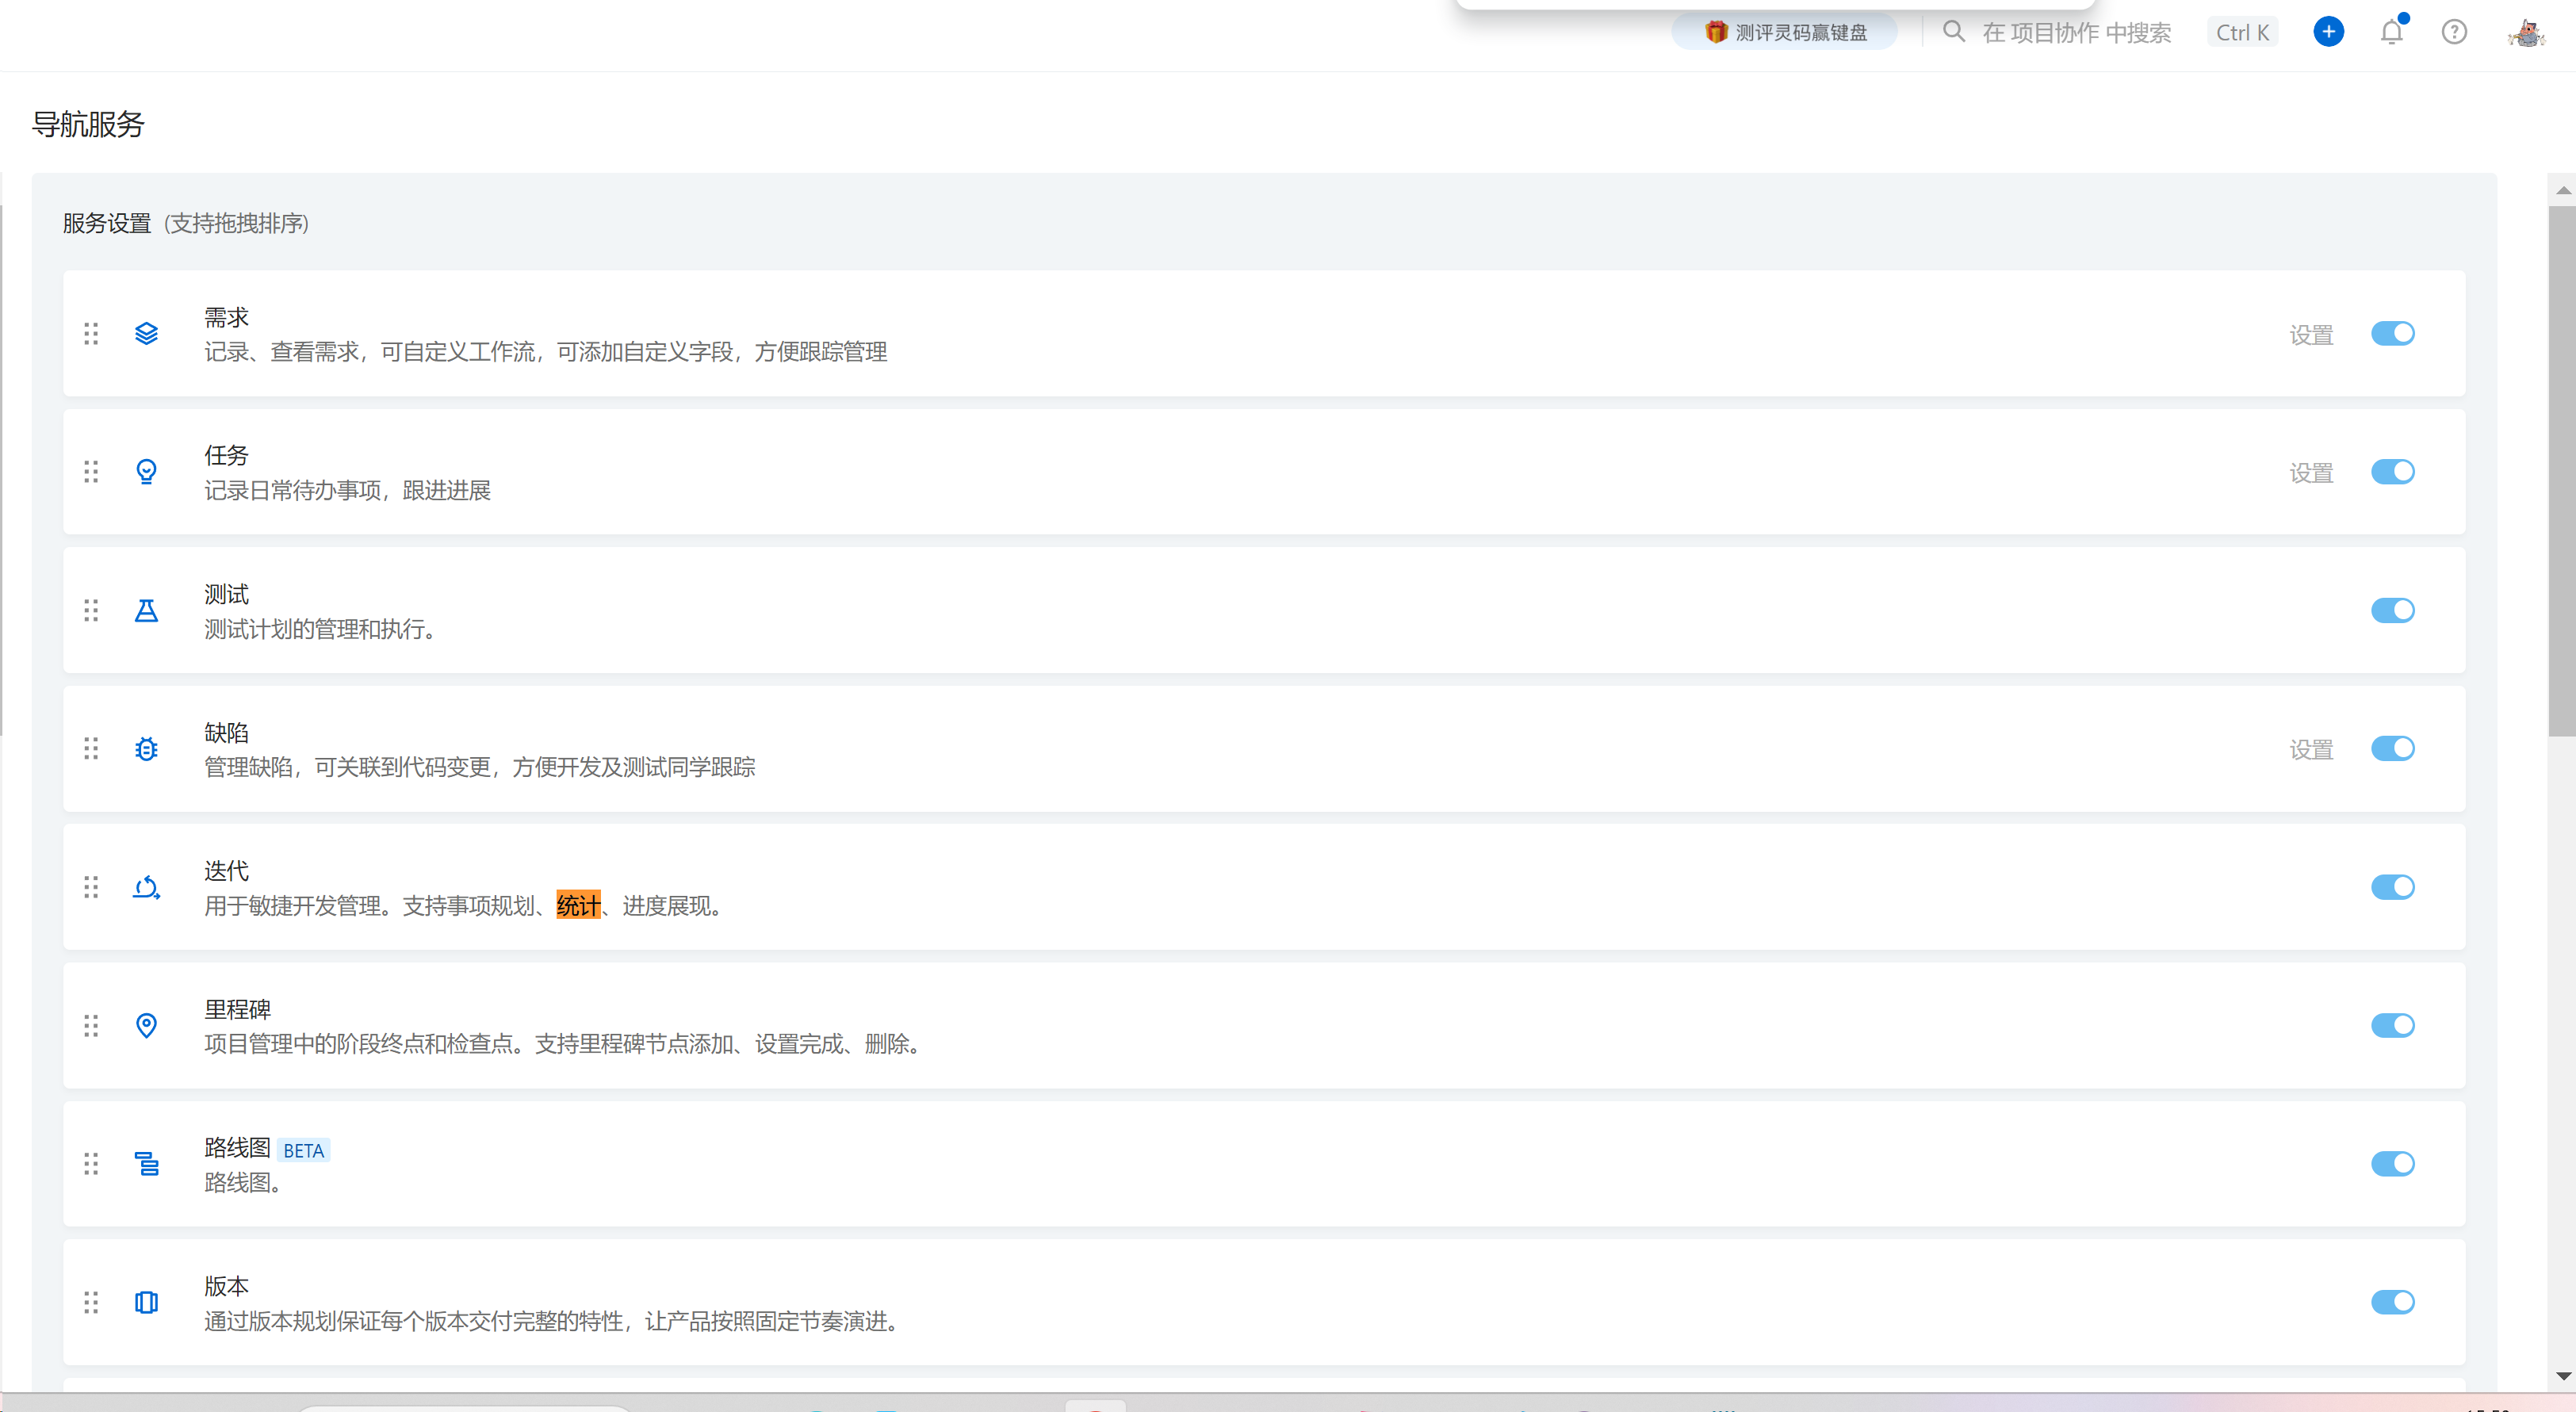Focus the 在 项目协作 中搜索 search field
Viewport: 2576px width, 1412px height.
tap(2076, 33)
